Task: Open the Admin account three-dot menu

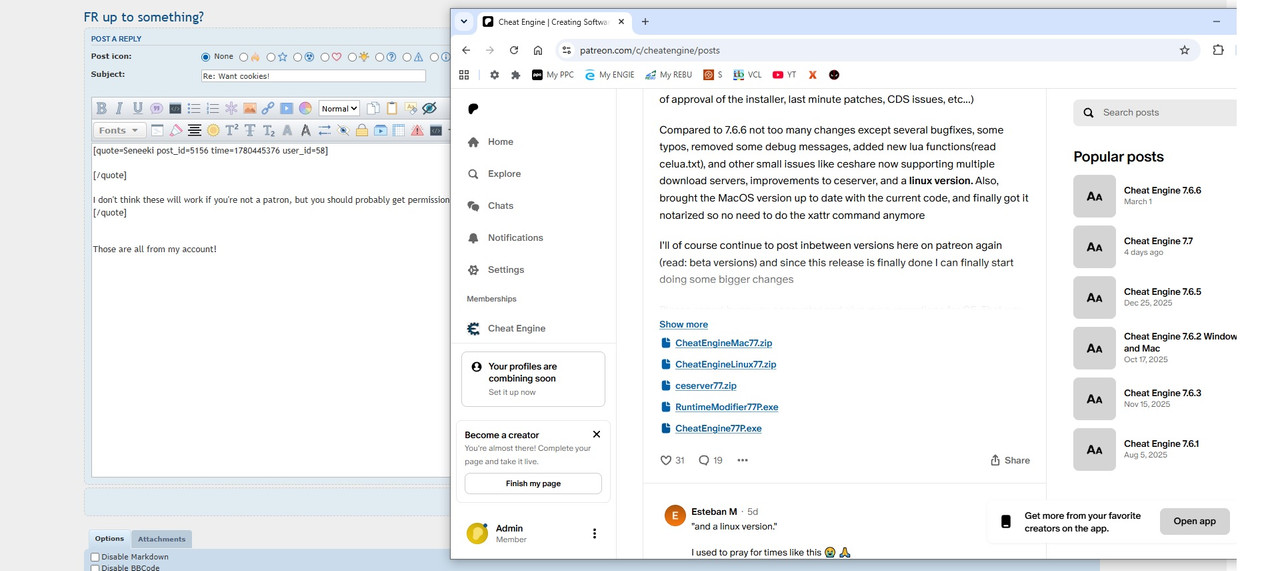Action: 594,534
